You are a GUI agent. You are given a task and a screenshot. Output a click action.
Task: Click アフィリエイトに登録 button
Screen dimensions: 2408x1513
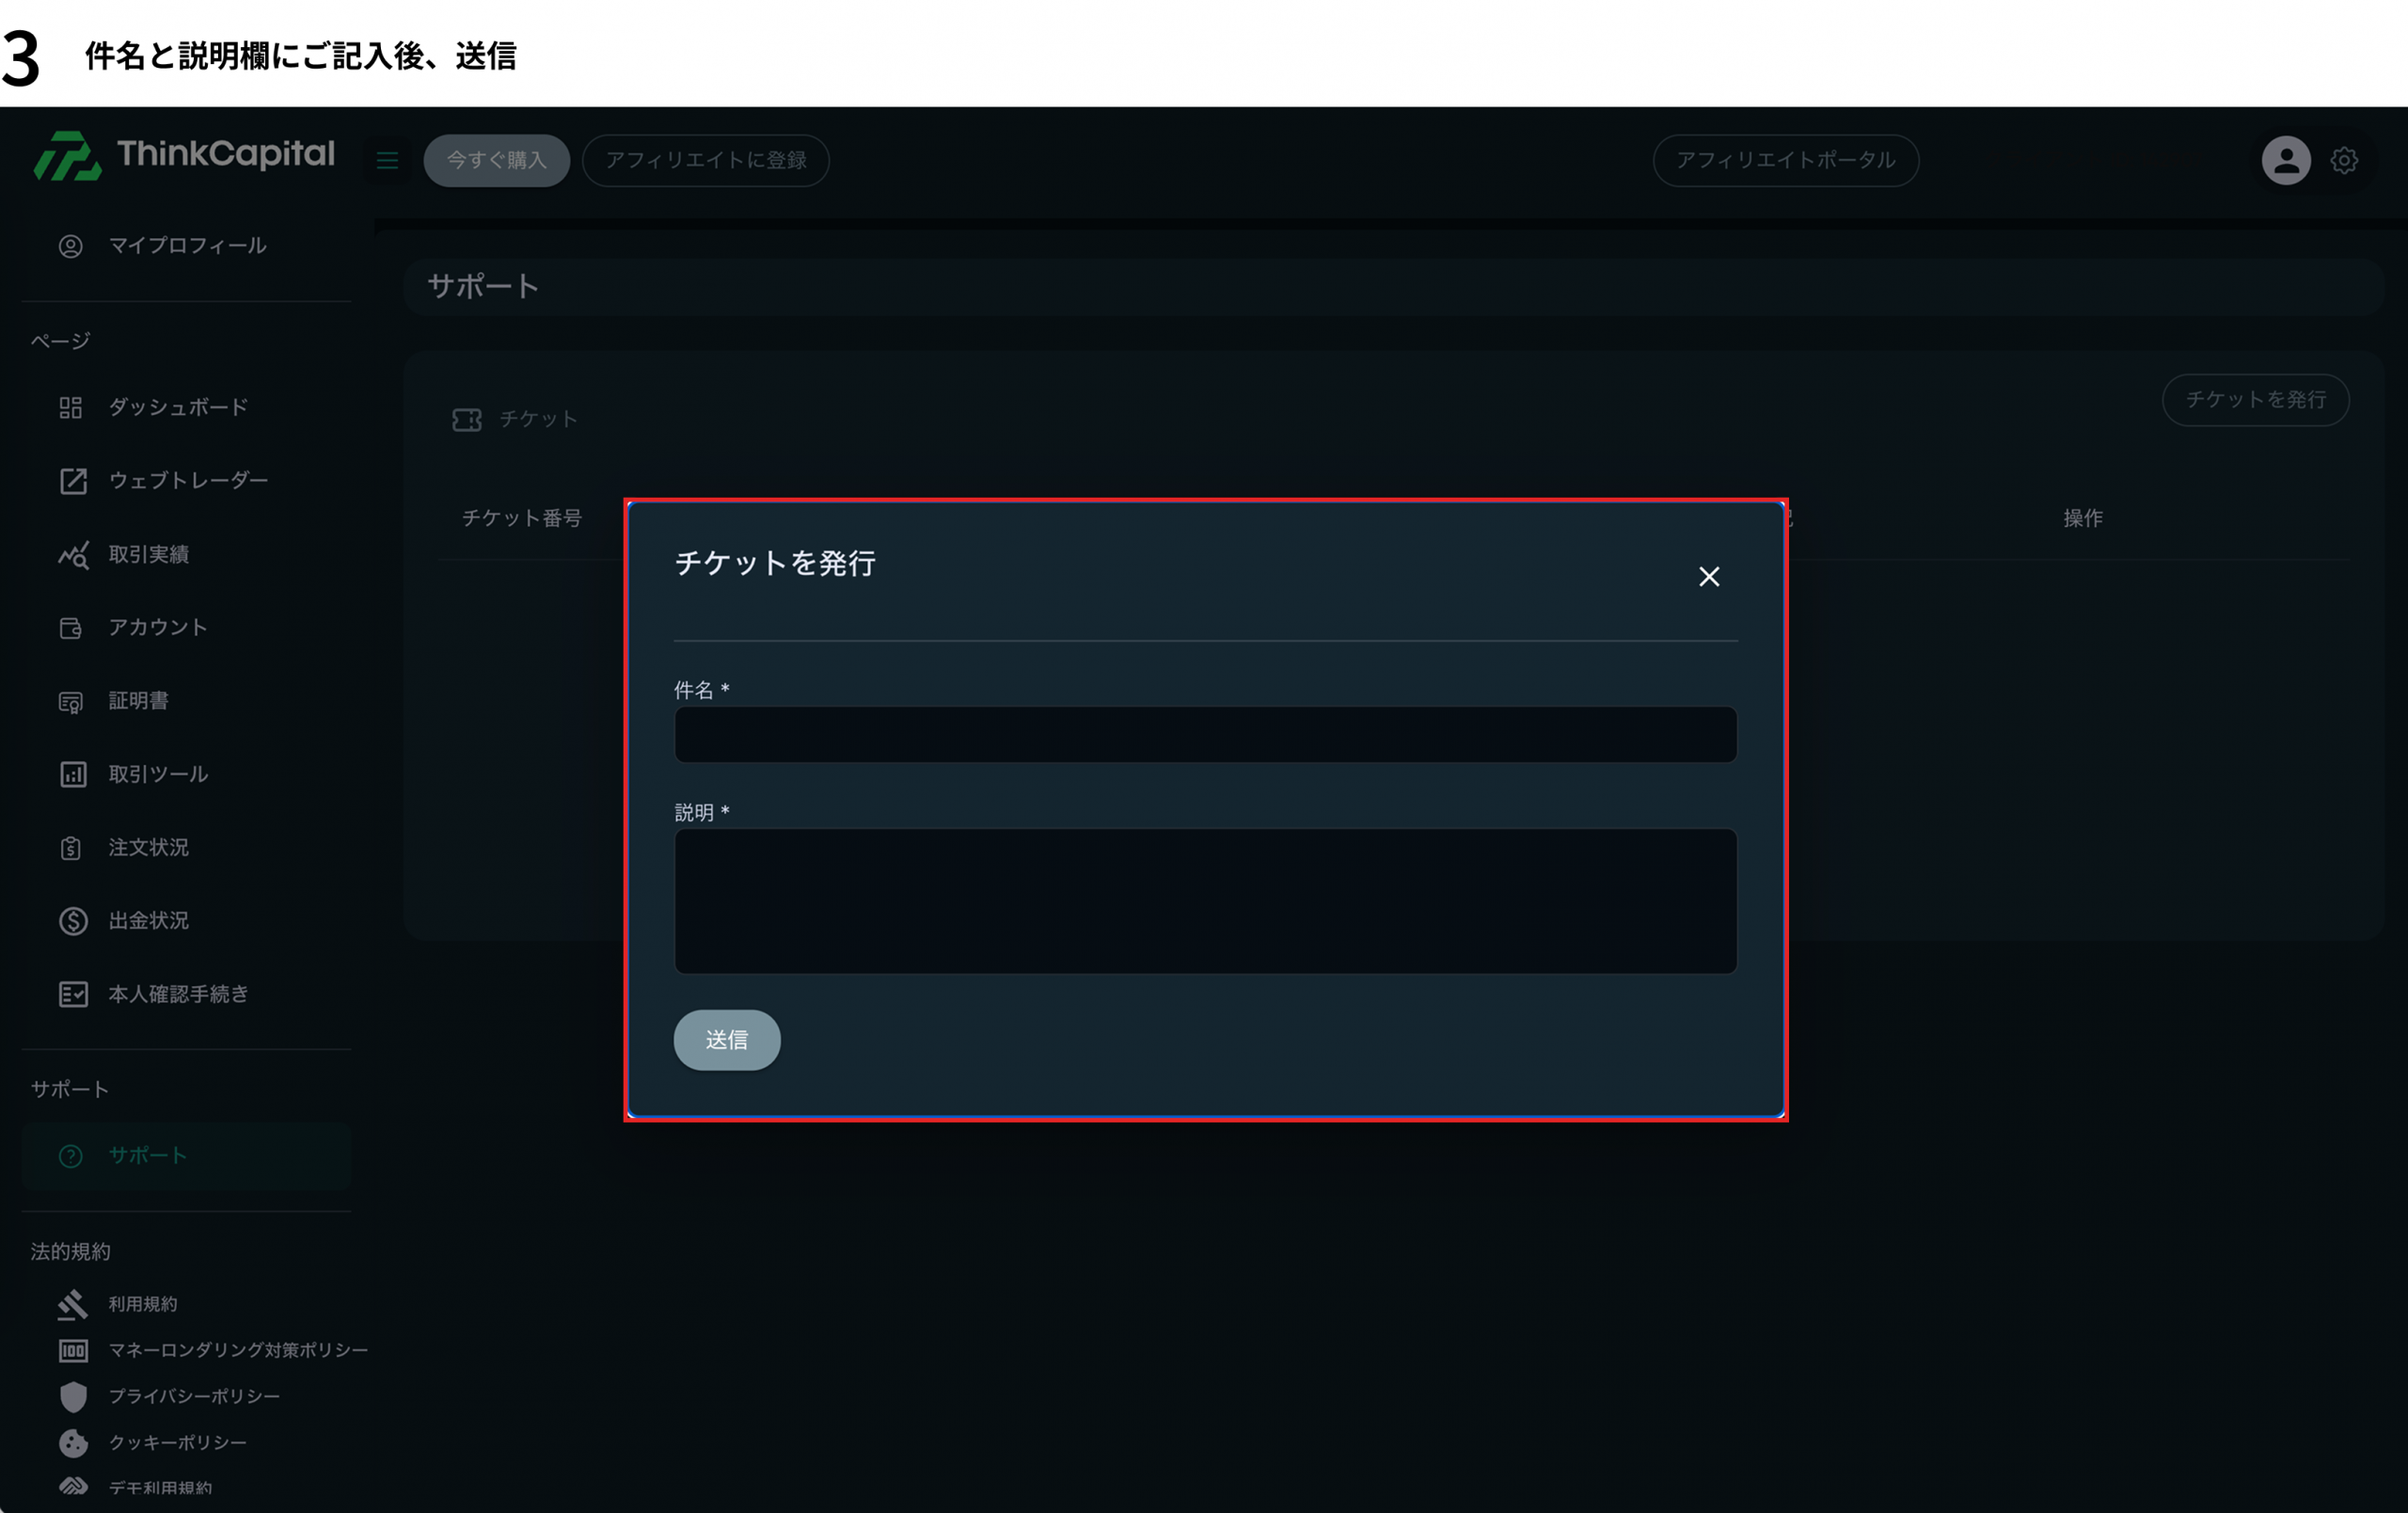705,160
